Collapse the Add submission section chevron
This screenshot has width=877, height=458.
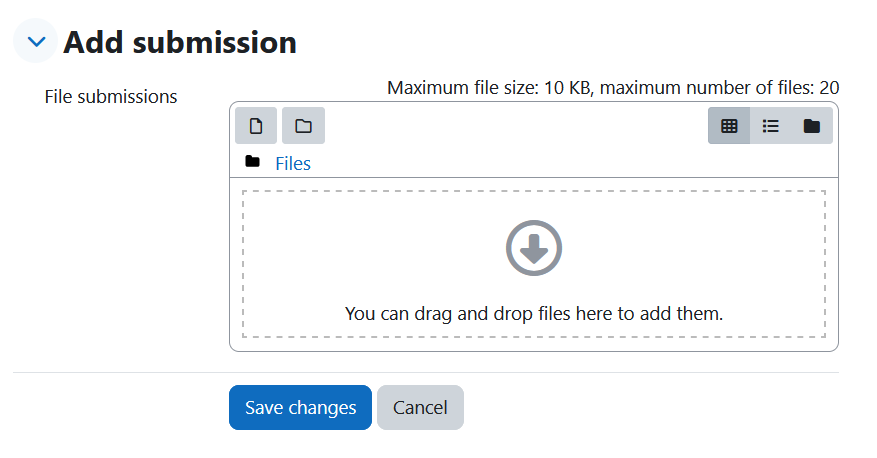coord(36,41)
